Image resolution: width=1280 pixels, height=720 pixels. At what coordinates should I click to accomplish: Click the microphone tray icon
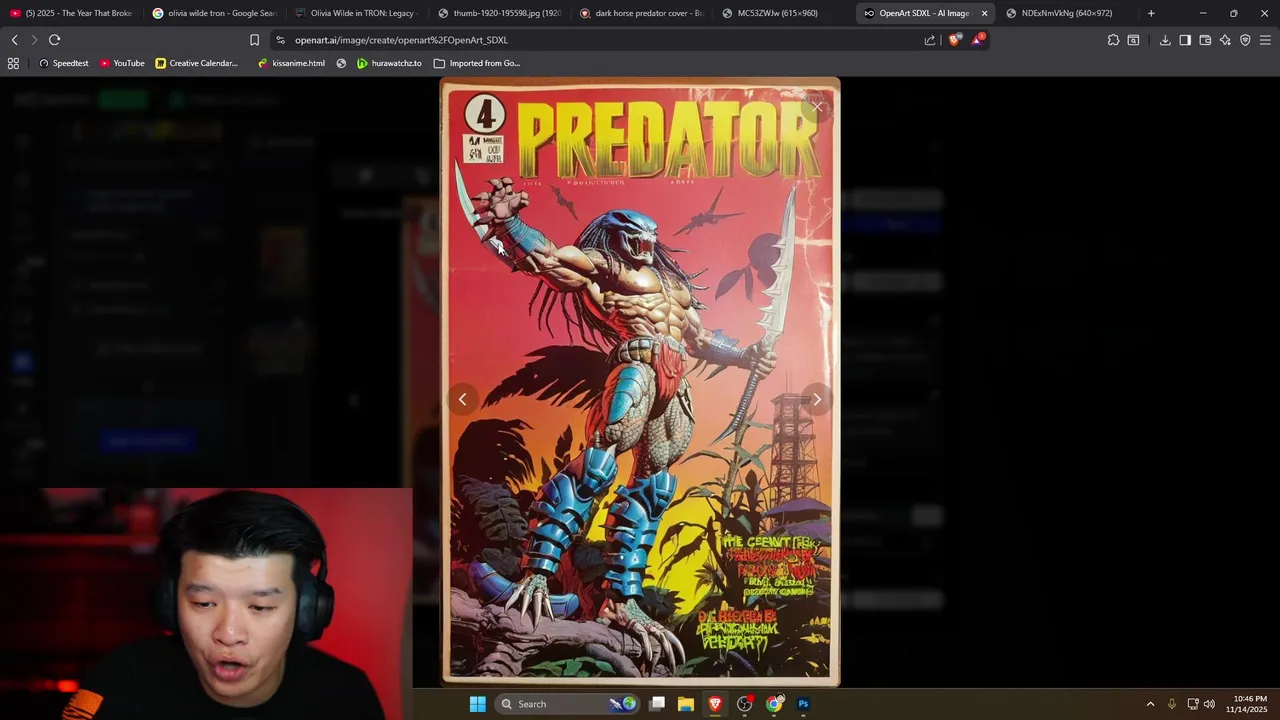1172,704
